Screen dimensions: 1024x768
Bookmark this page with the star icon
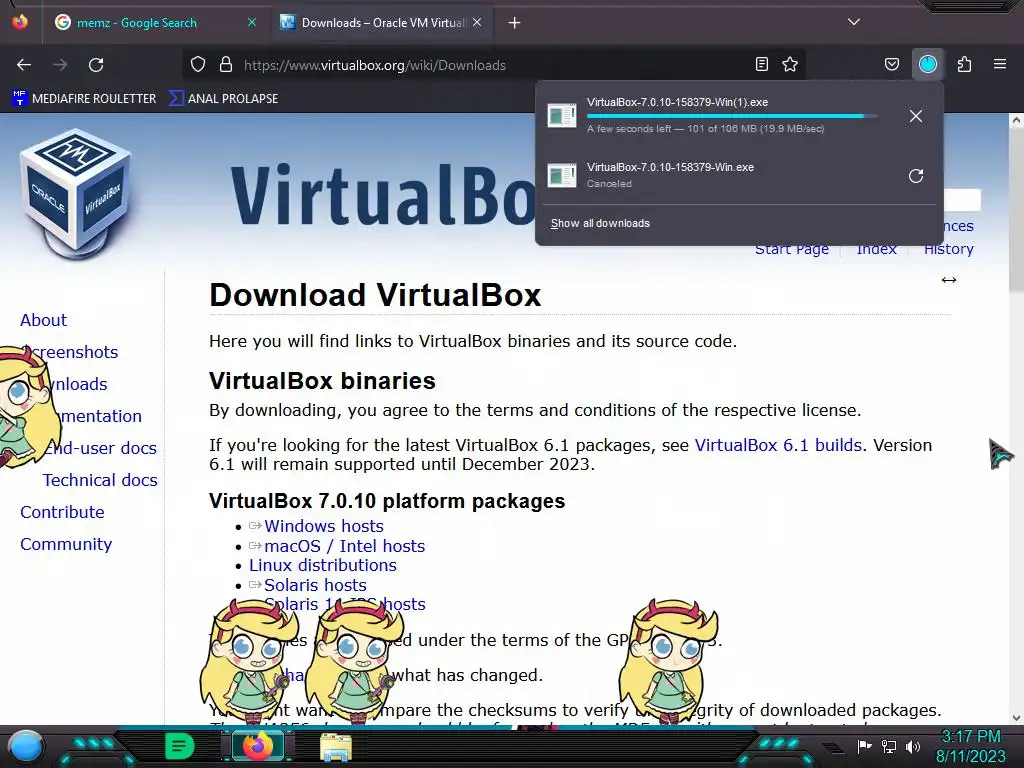click(790, 64)
